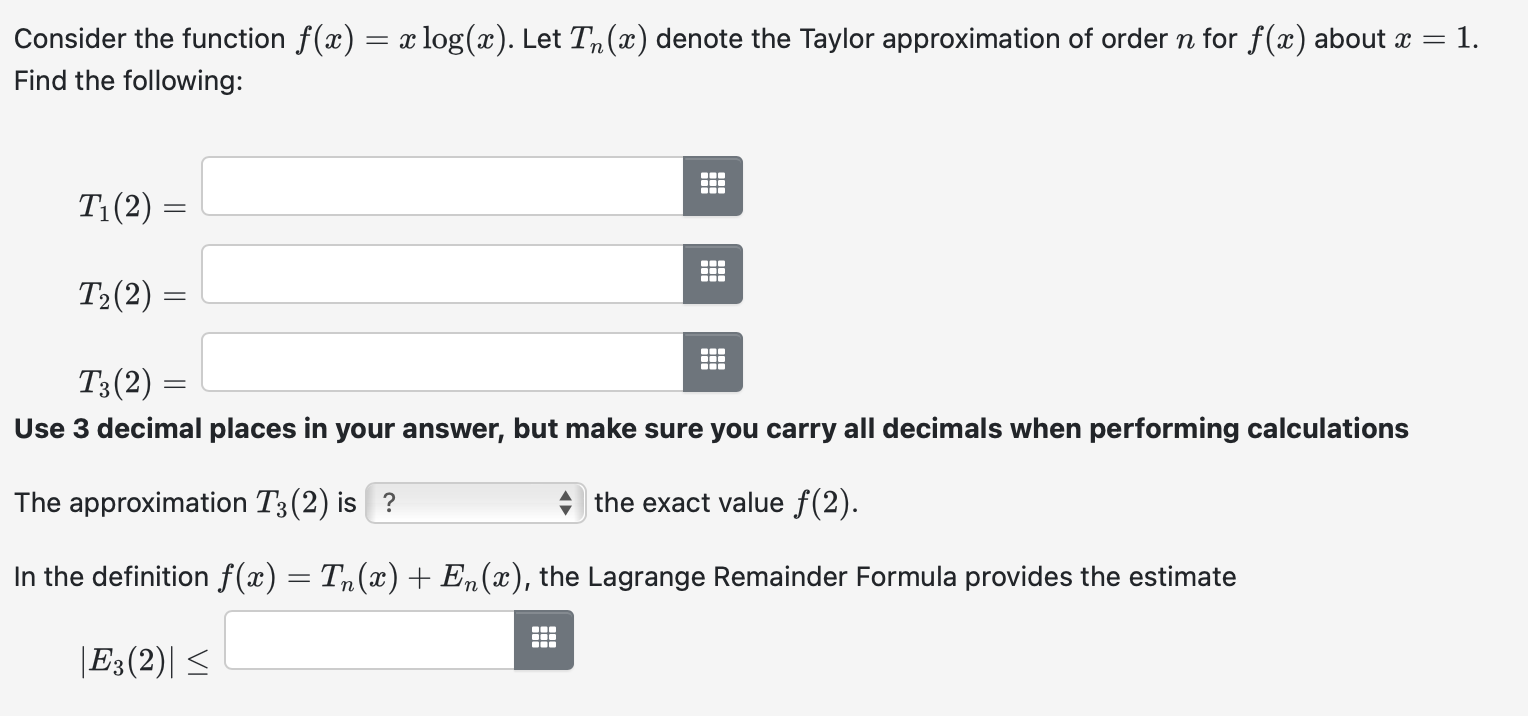Image resolution: width=1528 pixels, height=716 pixels.
Task: Select the question mark placeholder in the selector
Action: (x=390, y=503)
